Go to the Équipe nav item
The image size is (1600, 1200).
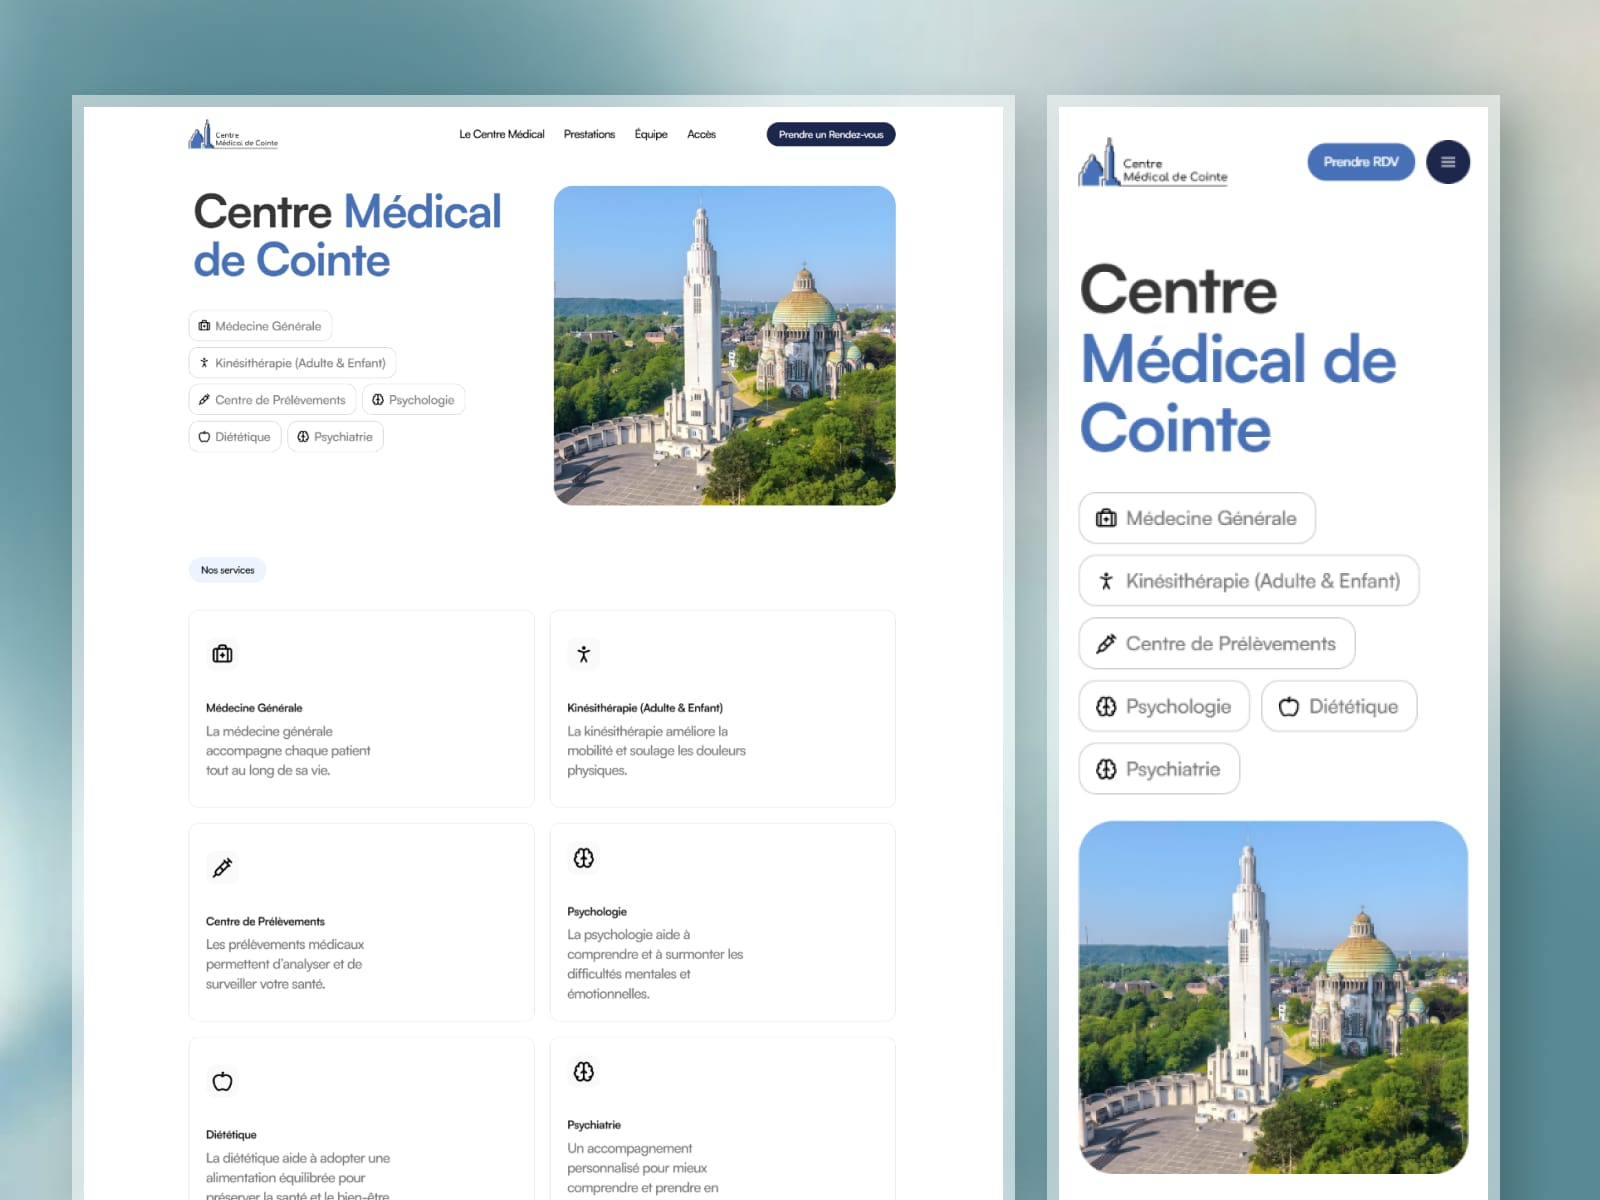[x=651, y=134]
